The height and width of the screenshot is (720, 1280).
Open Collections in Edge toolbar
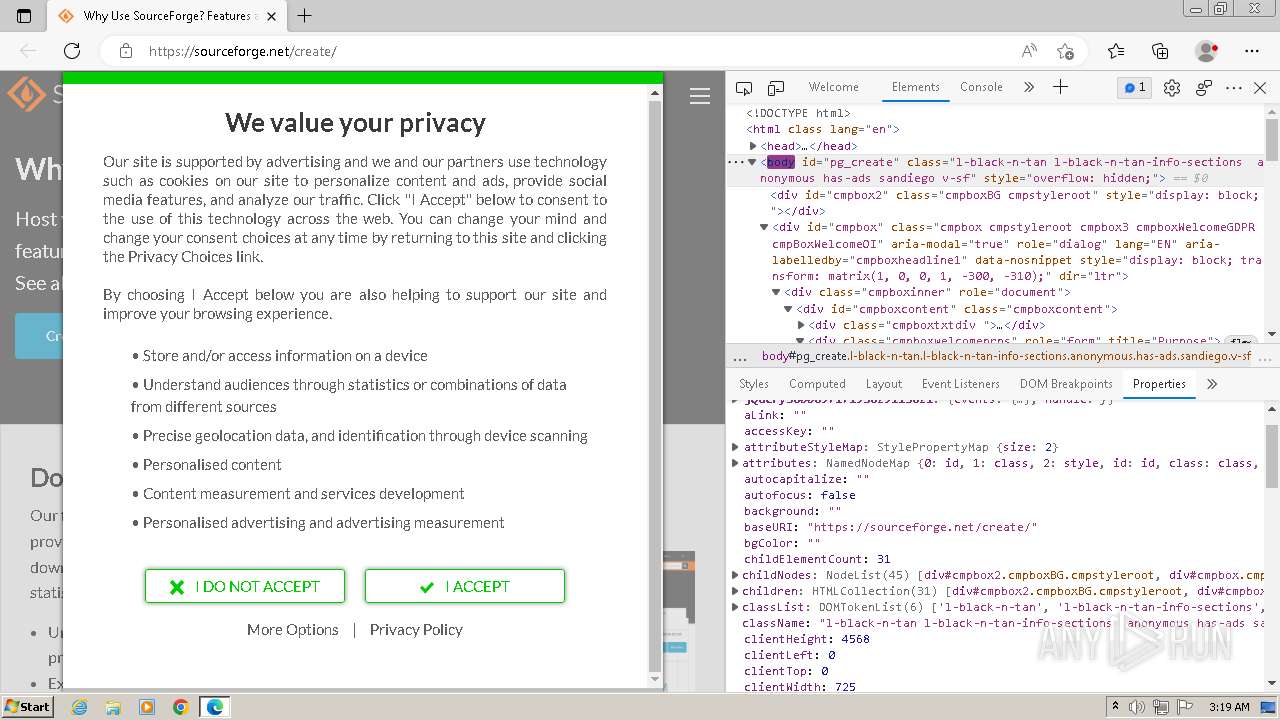[x=1160, y=51]
